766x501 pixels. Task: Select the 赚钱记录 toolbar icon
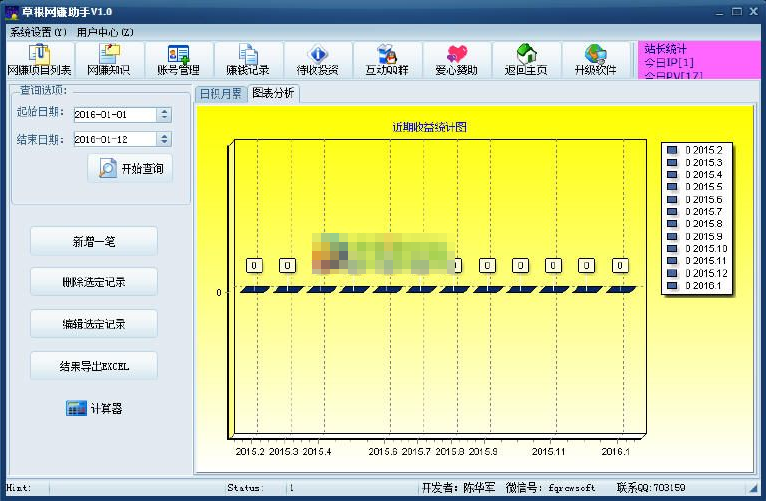[247, 60]
